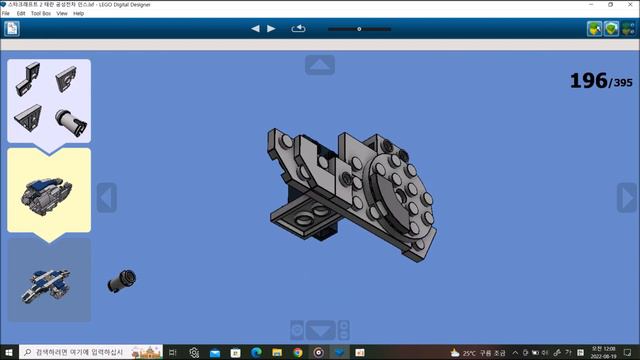Open the View menu
This screenshot has height=360, width=640.
[62, 13]
